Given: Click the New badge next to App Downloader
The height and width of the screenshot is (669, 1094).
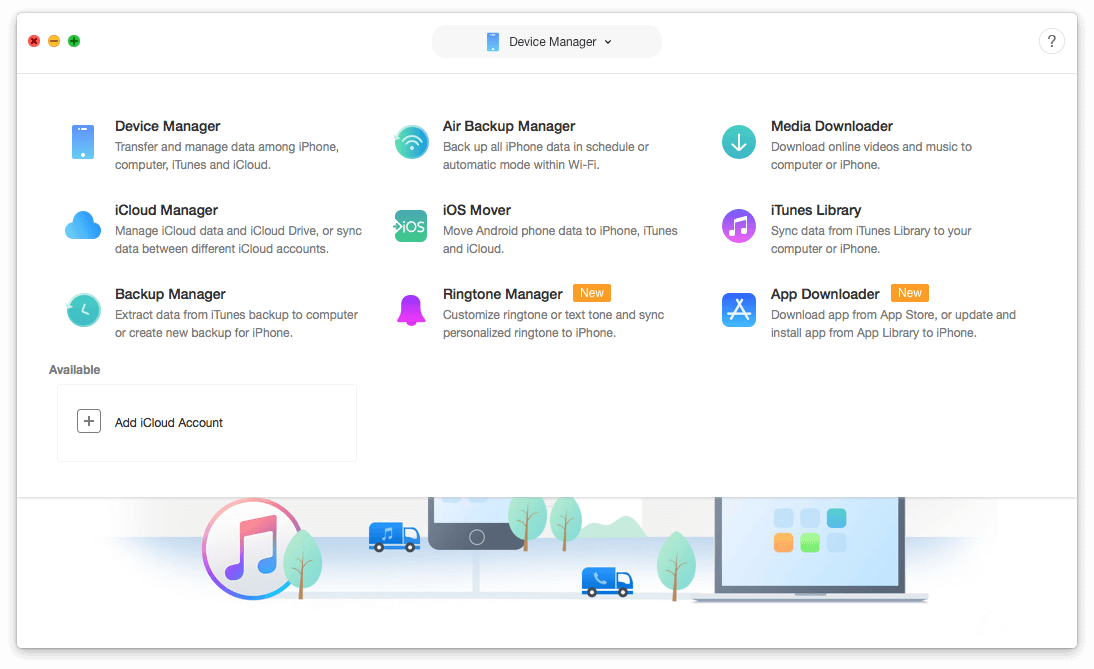Looking at the screenshot, I should 910,293.
